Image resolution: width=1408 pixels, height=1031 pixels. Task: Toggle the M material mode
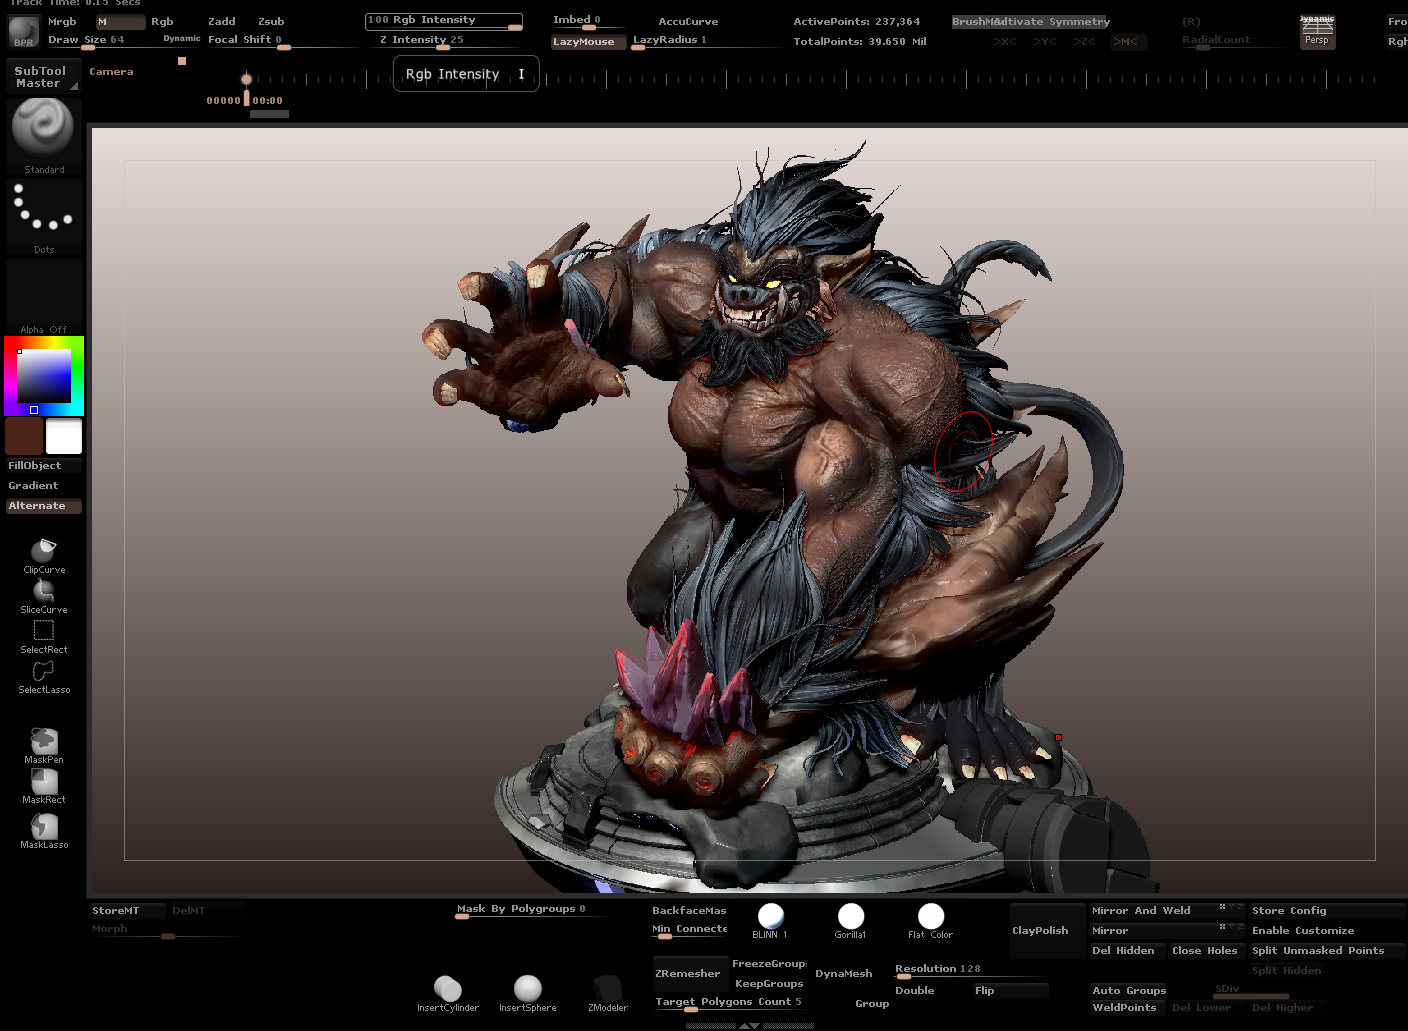tap(120, 21)
